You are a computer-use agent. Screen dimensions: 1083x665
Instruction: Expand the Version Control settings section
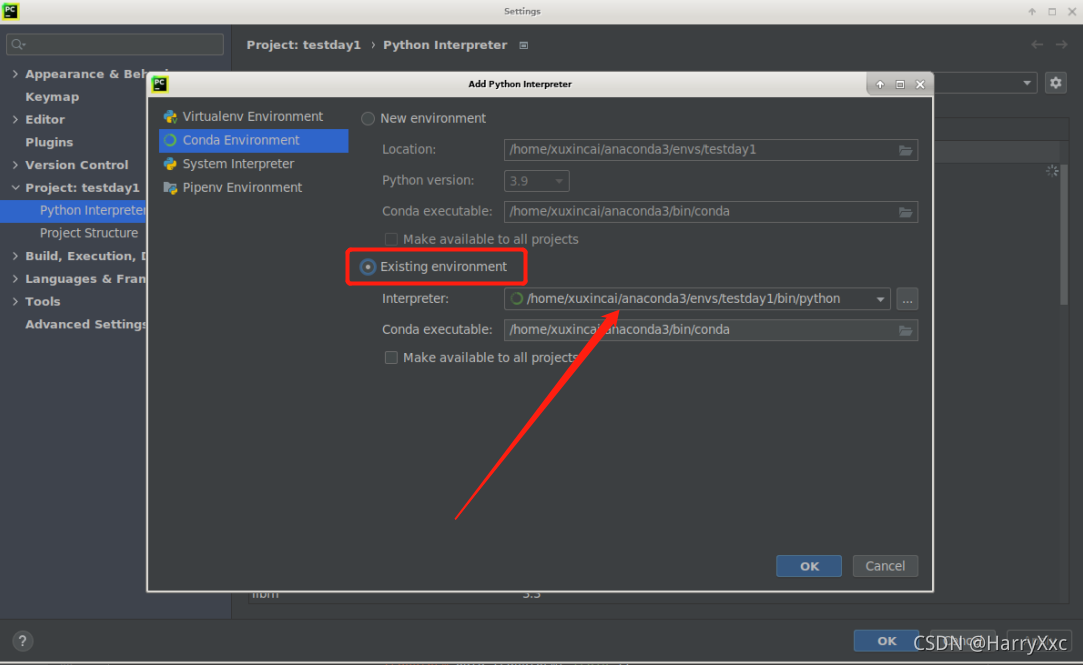tap(15, 165)
